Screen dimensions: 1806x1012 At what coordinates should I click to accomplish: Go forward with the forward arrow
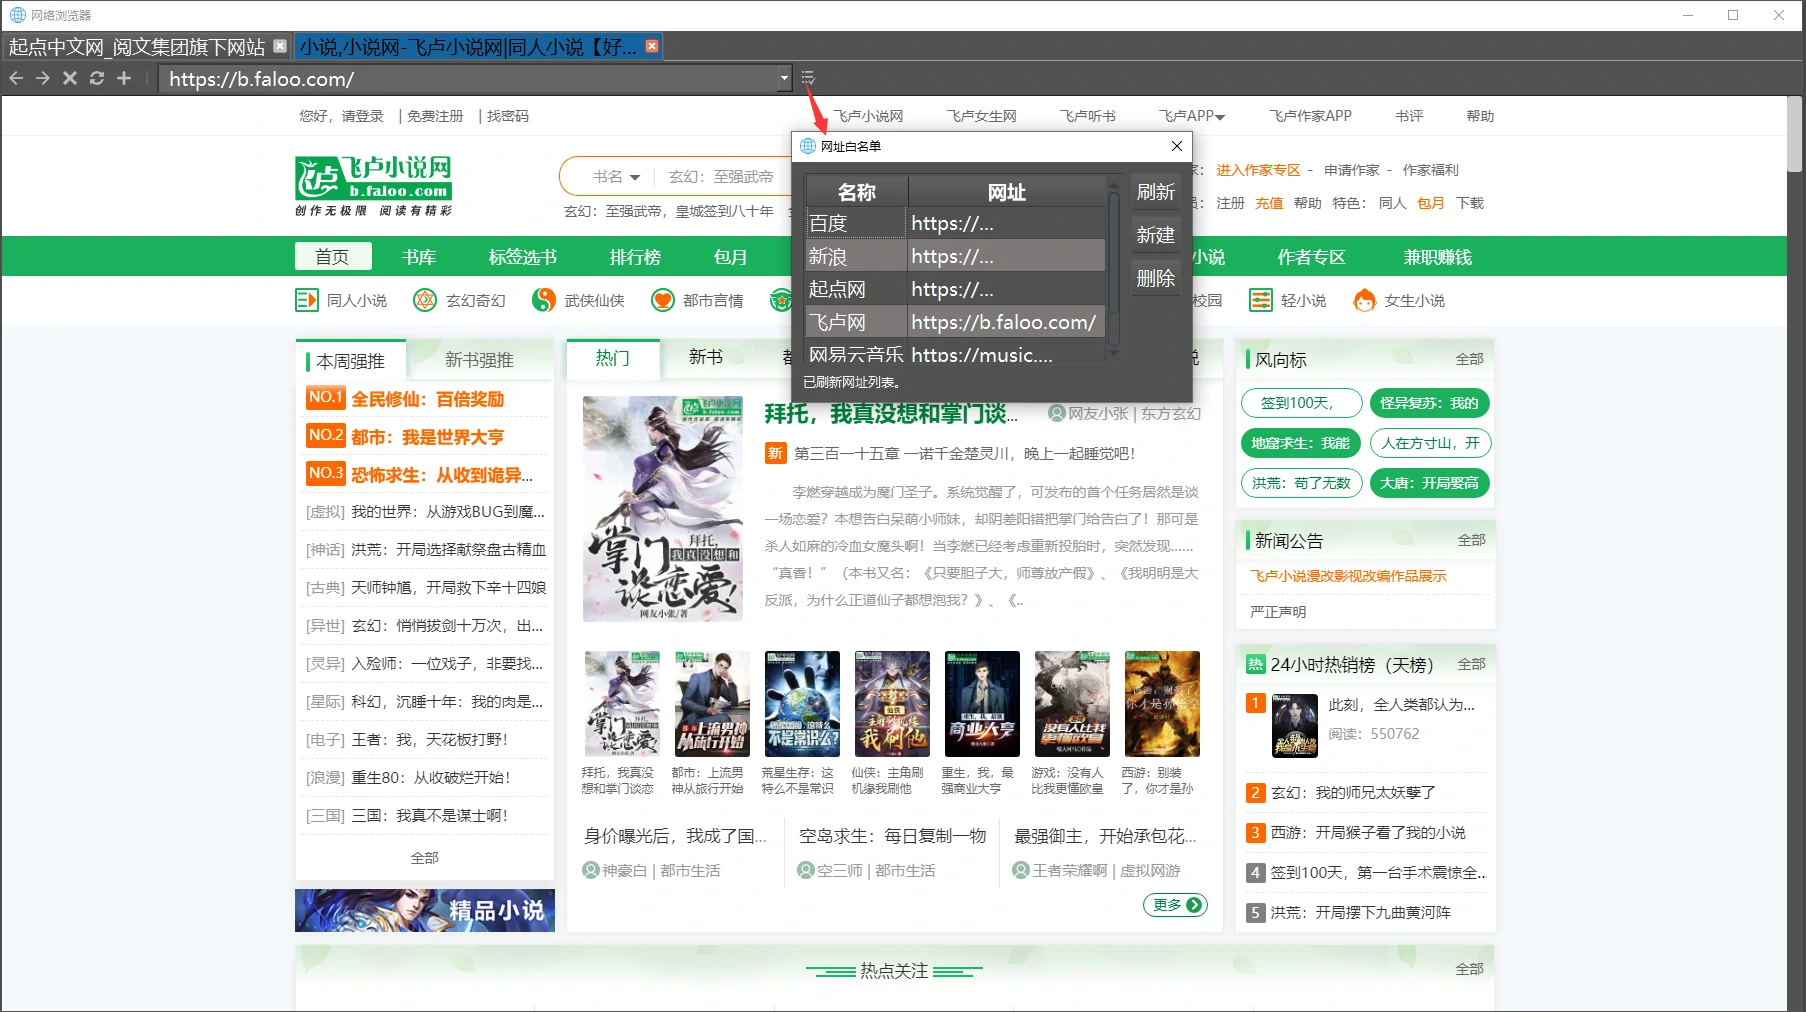(43, 78)
